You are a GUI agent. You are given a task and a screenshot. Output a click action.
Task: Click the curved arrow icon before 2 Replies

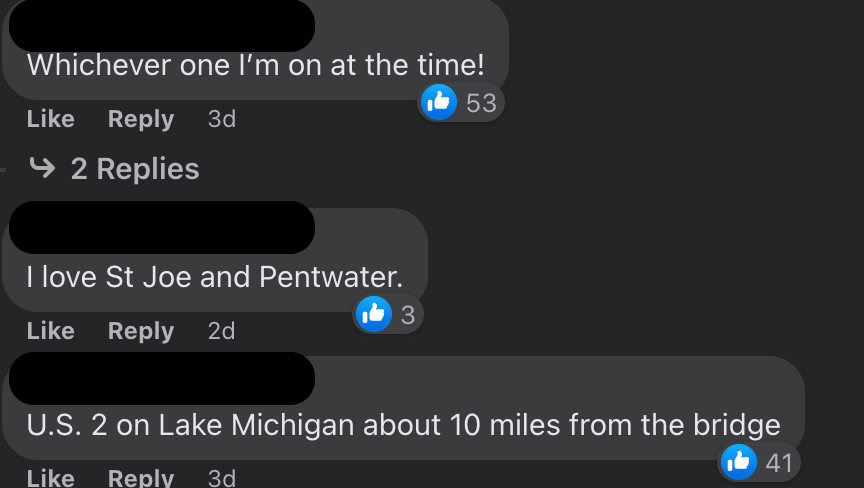click(x=42, y=168)
